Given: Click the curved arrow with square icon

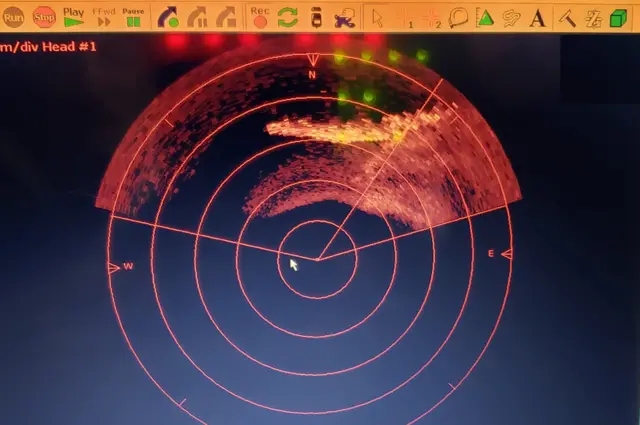Looking at the screenshot, I should (x=227, y=17).
